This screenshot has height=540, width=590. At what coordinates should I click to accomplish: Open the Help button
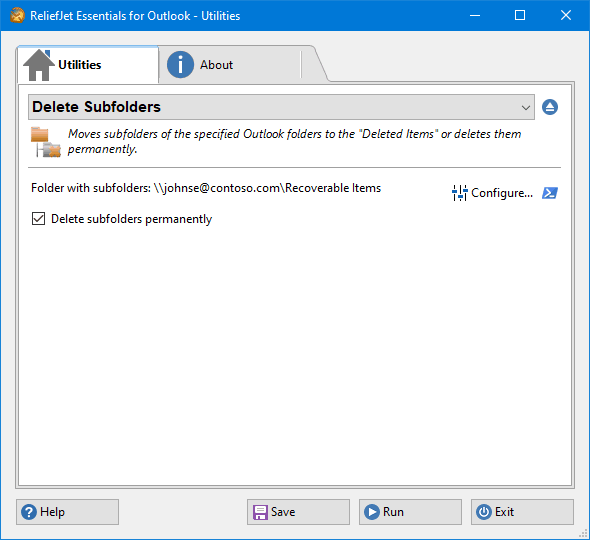tap(67, 512)
